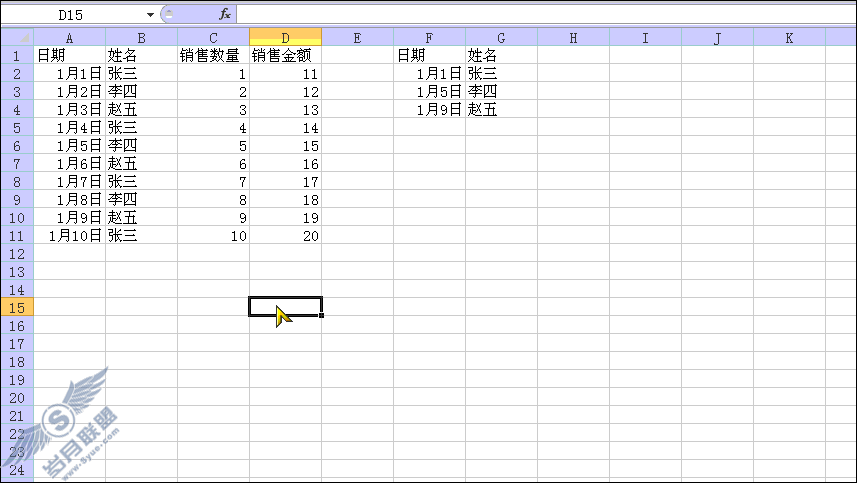Viewport: 857px width, 483px height.
Task: Click cell D2 with value 11
Action: click(x=285, y=73)
